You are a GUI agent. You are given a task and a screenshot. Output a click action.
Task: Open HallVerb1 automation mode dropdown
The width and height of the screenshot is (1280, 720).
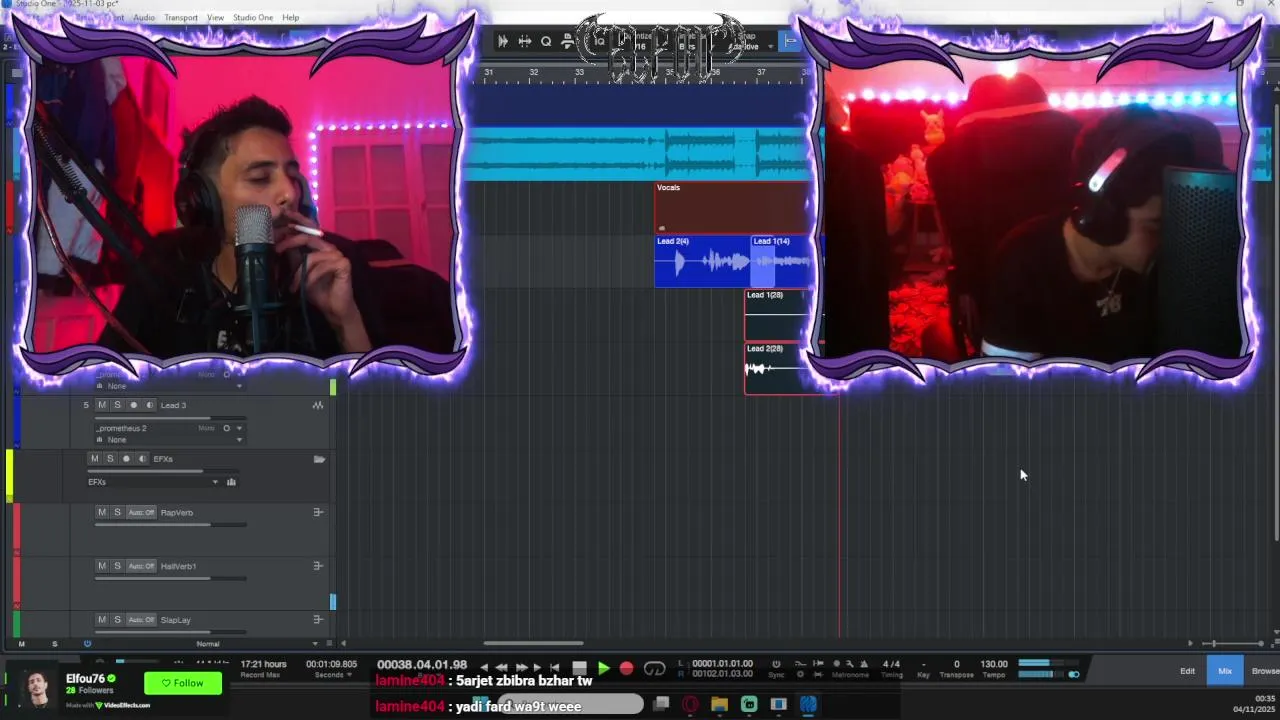[142, 566]
